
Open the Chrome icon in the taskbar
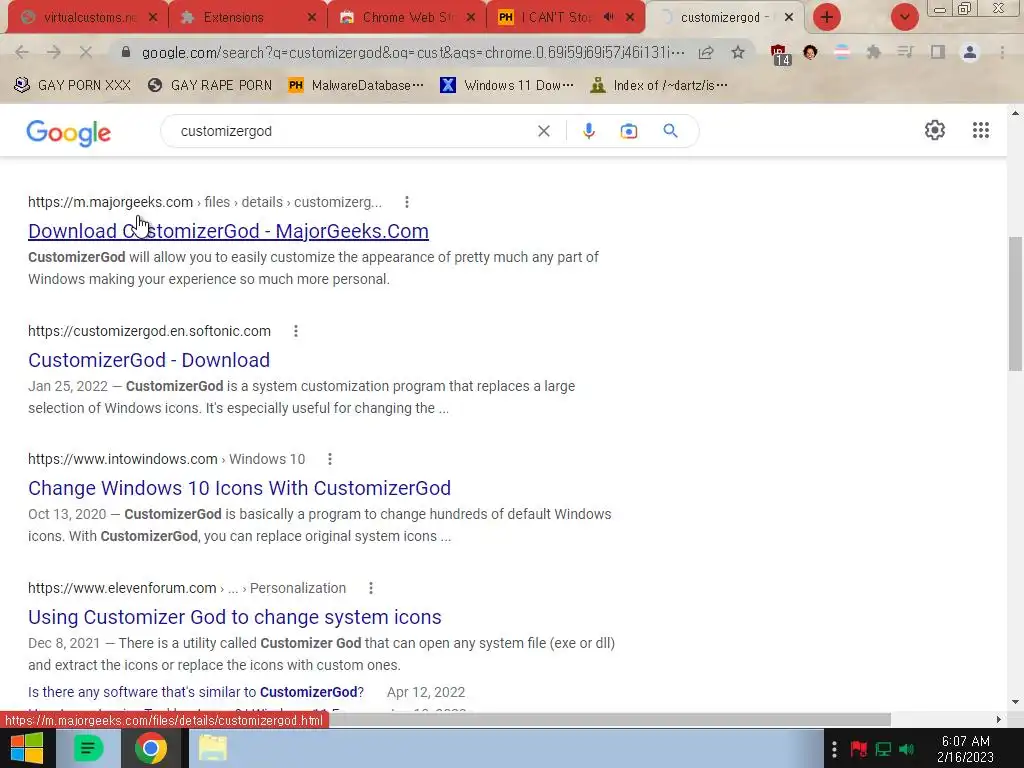150,748
